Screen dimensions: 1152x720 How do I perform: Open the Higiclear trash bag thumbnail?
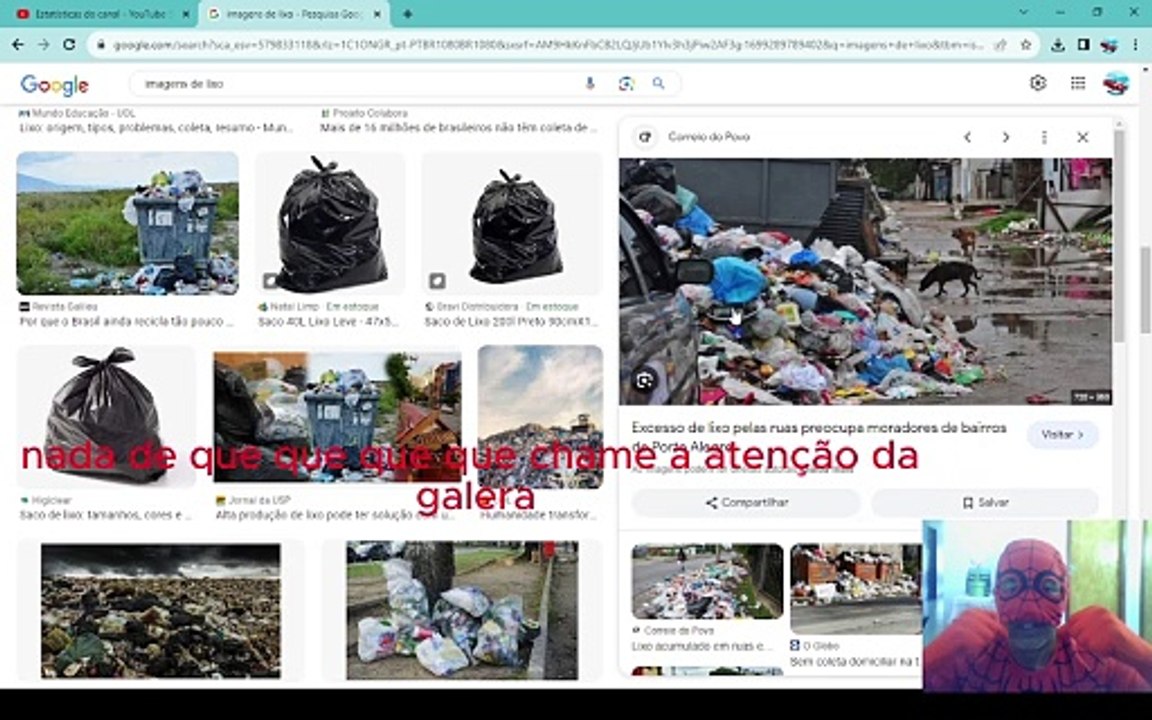106,417
